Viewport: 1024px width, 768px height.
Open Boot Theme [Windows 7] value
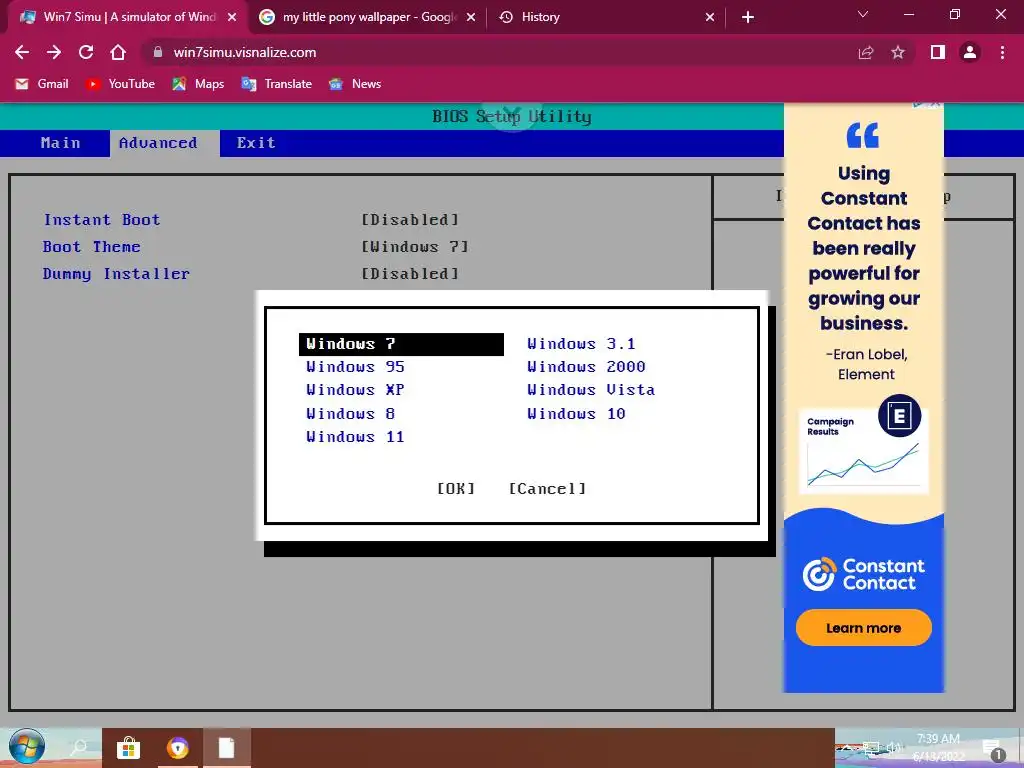[x=415, y=247]
